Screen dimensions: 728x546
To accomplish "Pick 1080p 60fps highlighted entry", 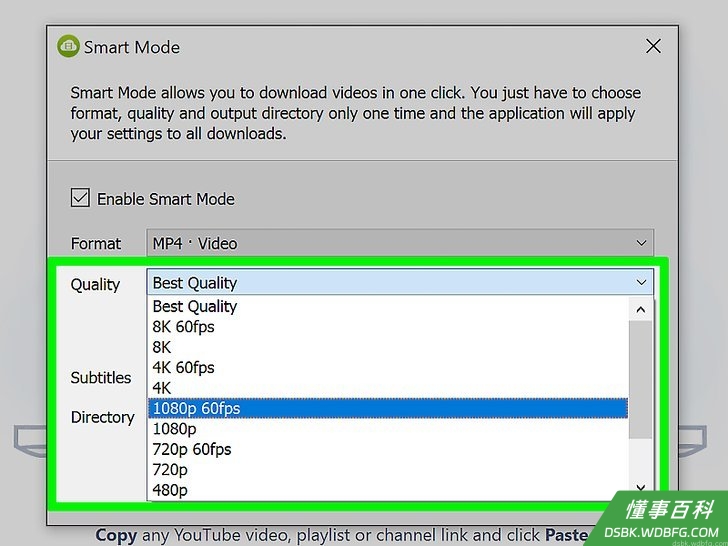I will 388,409.
